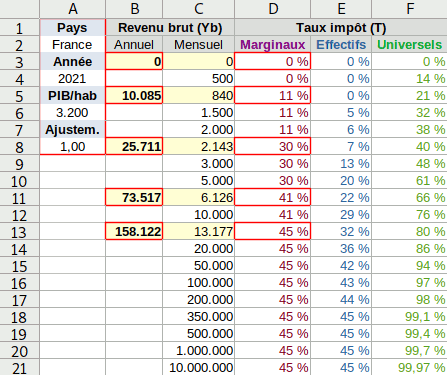
Task: Select the '3.200' PIB value cell
Action: [73, 112]
